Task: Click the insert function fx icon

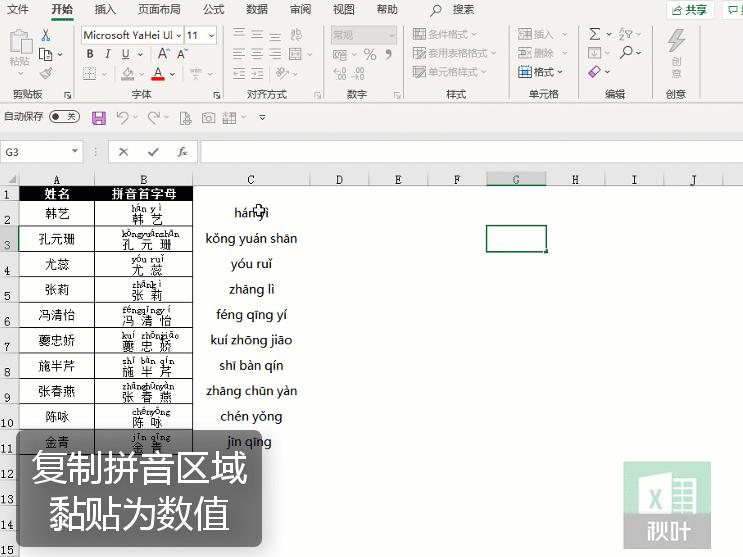Action: tap(182, 152)
